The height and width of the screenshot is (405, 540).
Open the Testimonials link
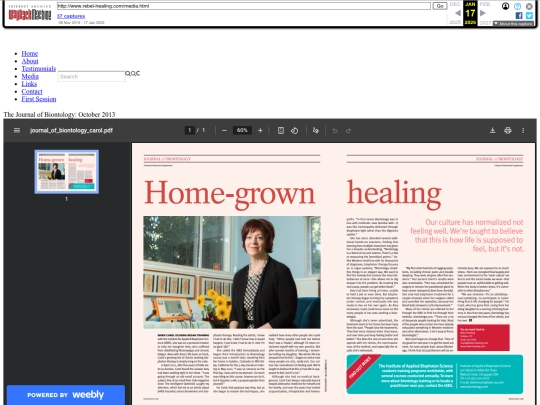tap(39, 69)
